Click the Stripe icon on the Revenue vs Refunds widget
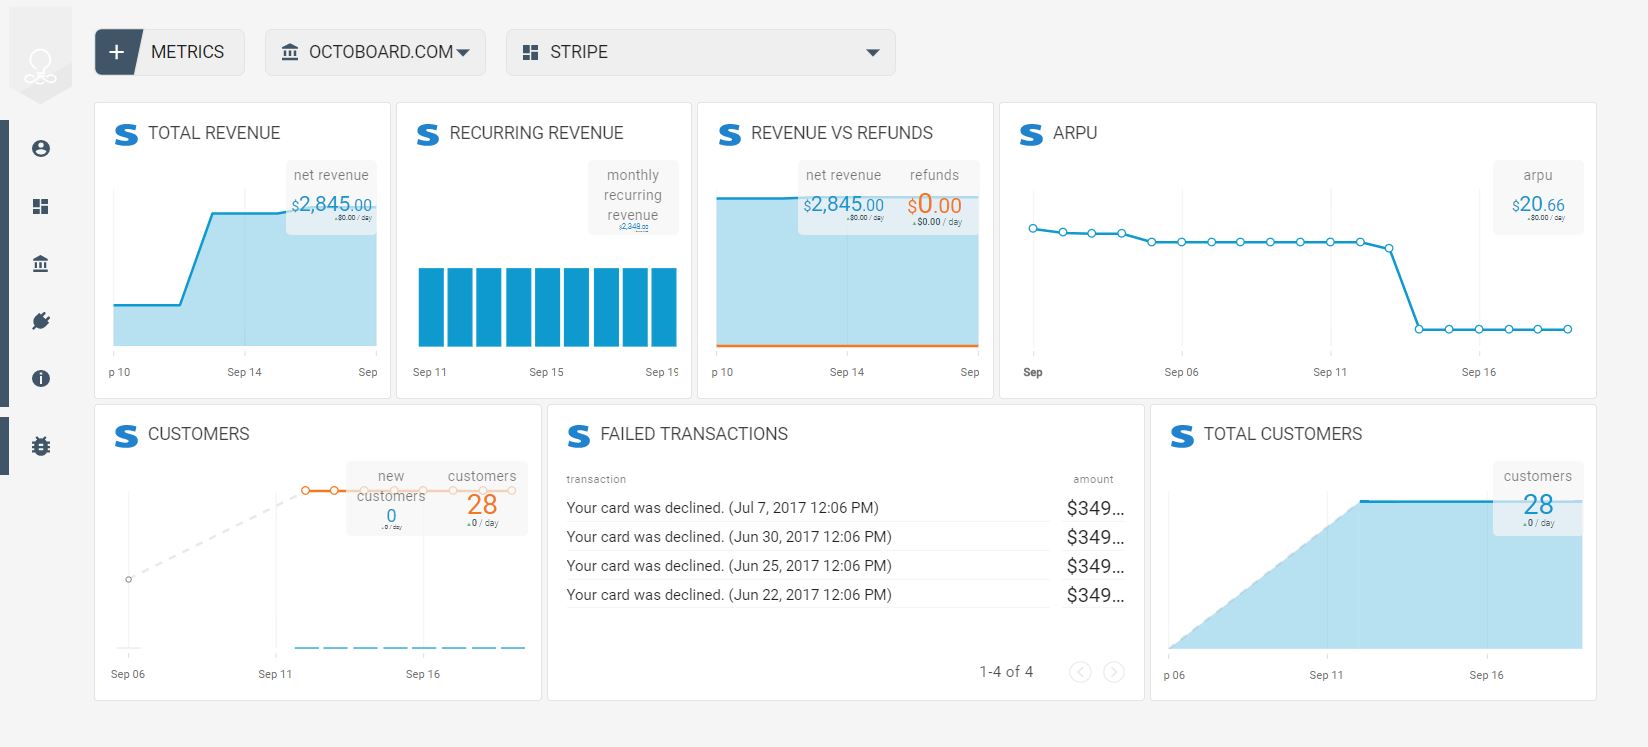This screenshot has height=747, width=1648. [729, 134]
